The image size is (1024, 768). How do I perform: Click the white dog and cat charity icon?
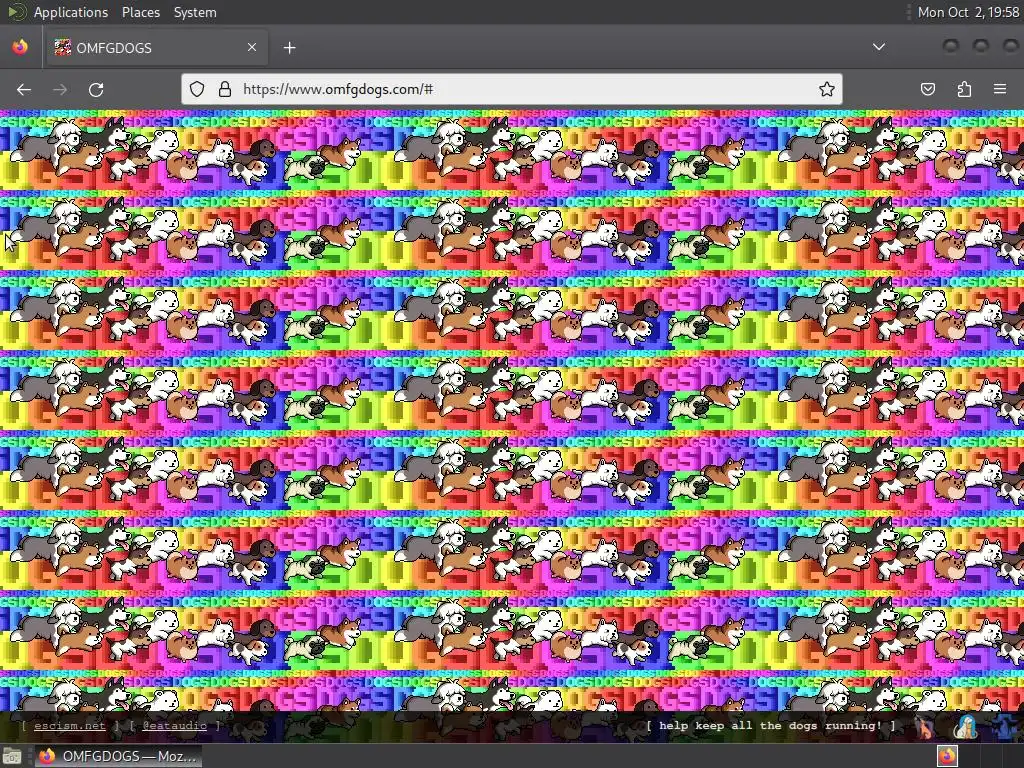click(965, 726)
